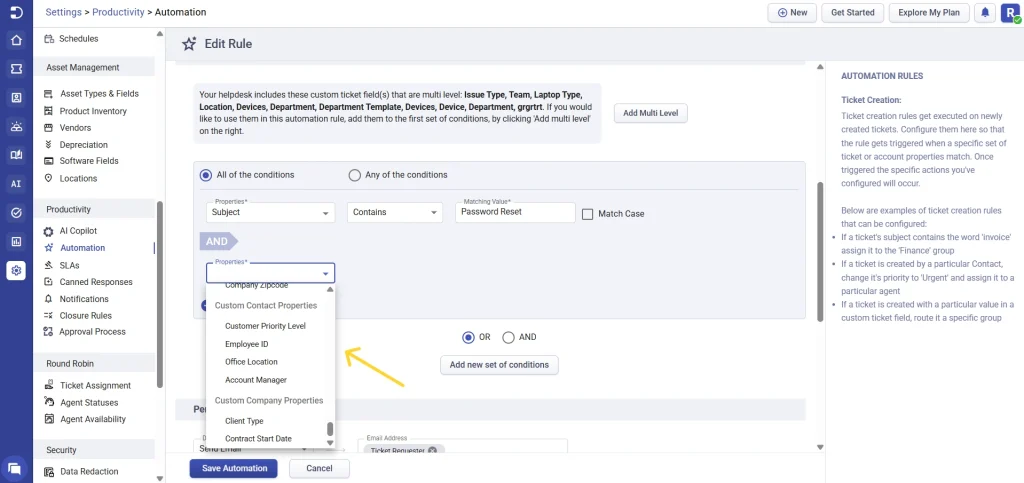Click the Locations pin icon
The image size is (1024, 483).
pyautogui.click(x=48, y=178)
